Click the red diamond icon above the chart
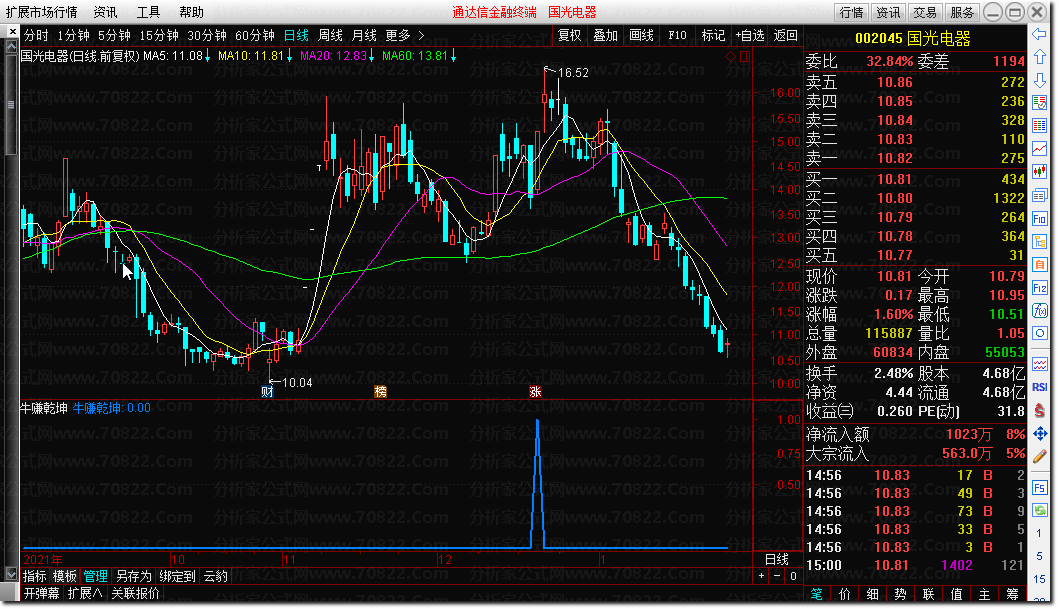The height and width of the screenshot is (609, 1059). pos(730,57)
